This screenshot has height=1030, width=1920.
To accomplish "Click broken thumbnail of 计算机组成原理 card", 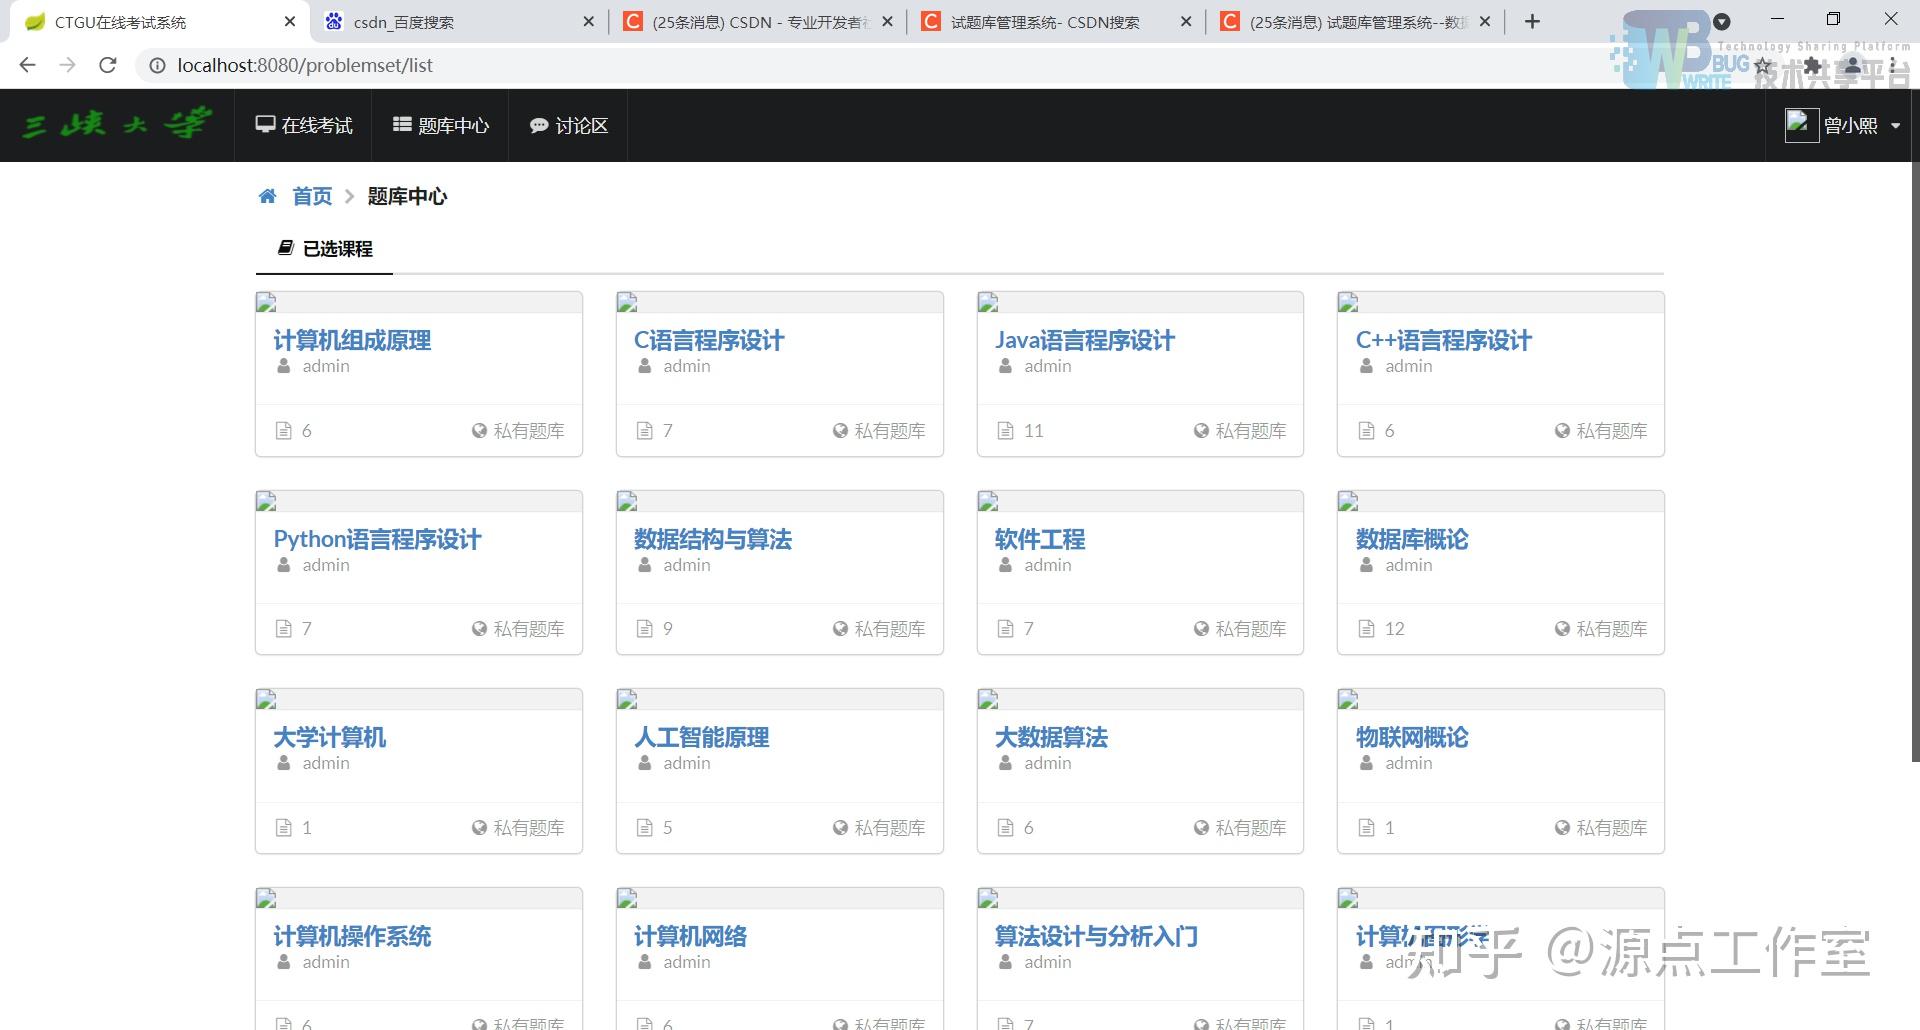I will coord(266,302).
